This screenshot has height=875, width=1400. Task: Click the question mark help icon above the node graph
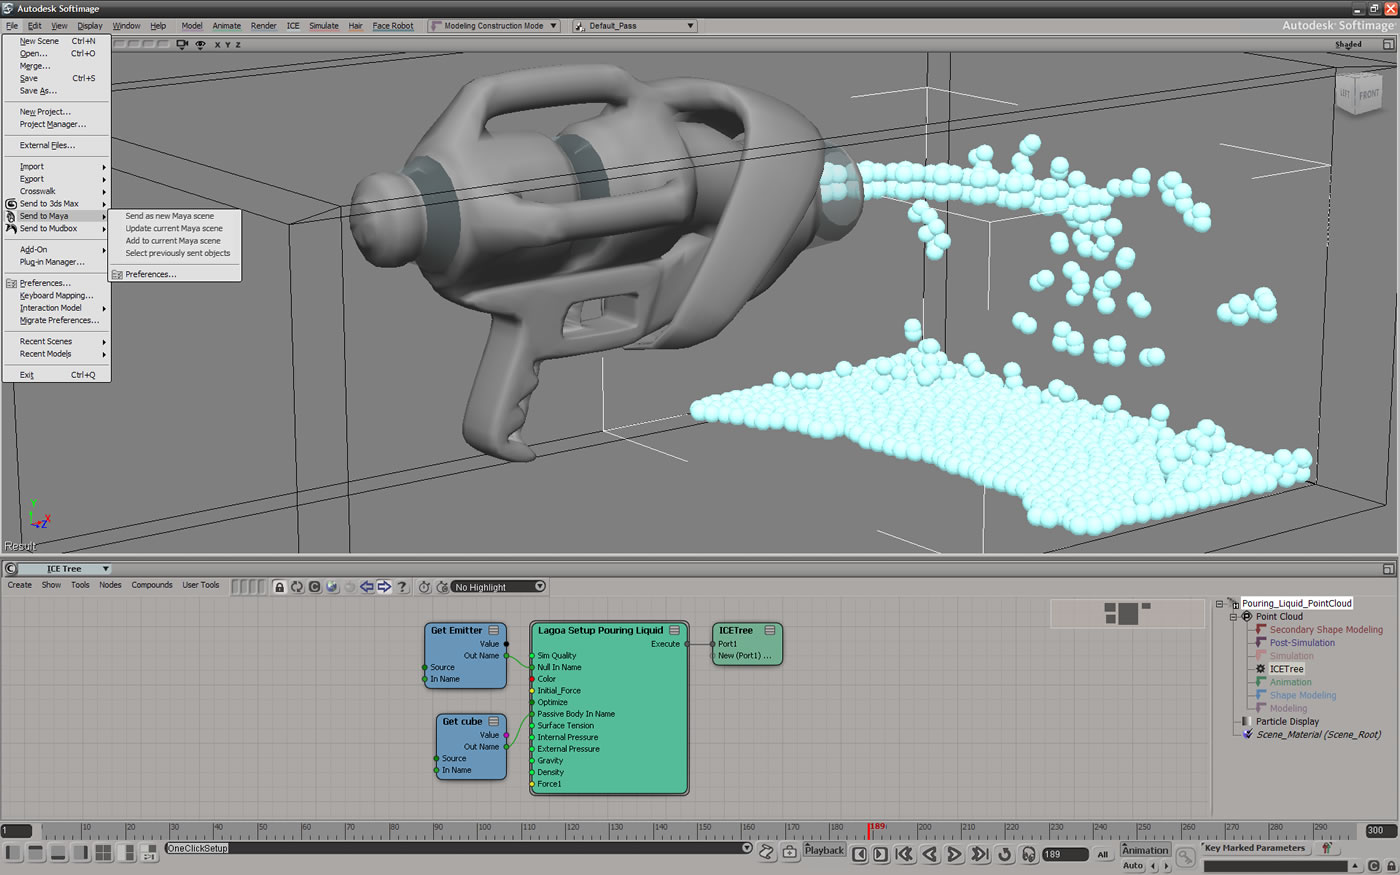point(401,587)
